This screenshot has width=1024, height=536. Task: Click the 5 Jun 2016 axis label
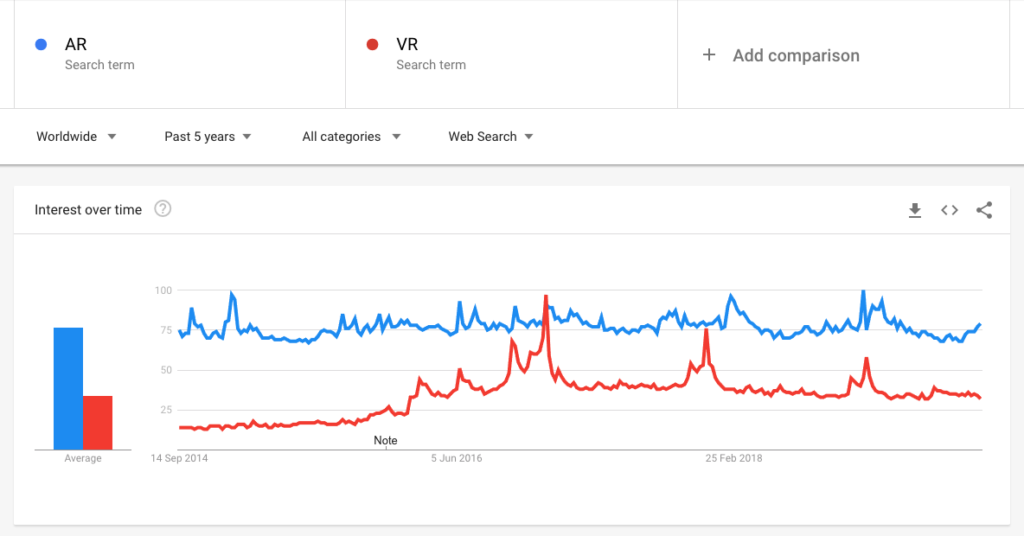click(456, 458)
